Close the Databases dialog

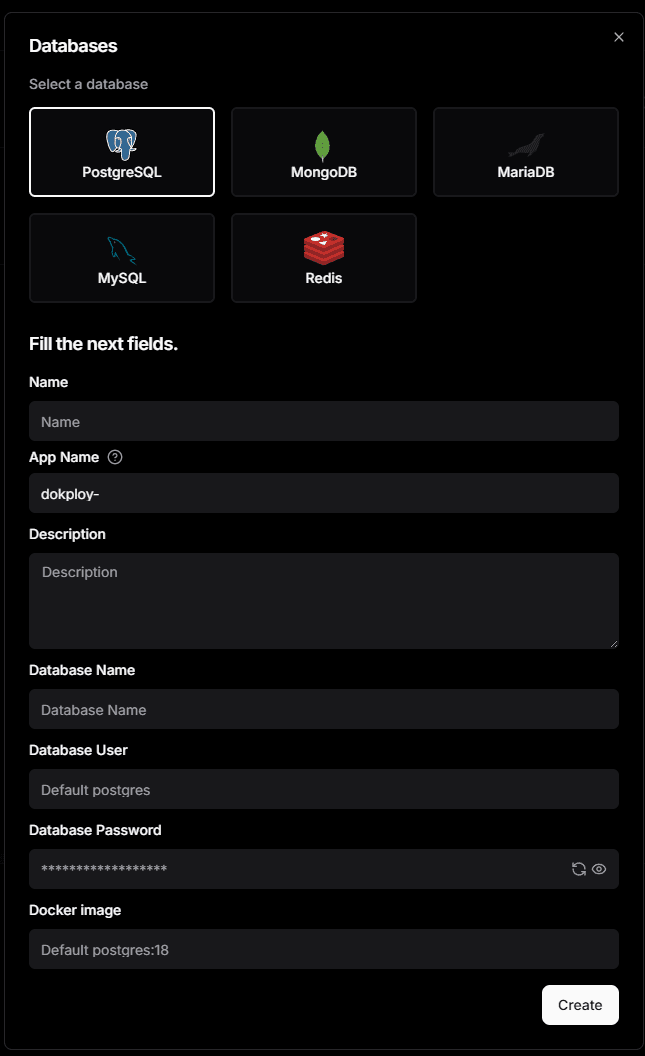coord(619,37)
